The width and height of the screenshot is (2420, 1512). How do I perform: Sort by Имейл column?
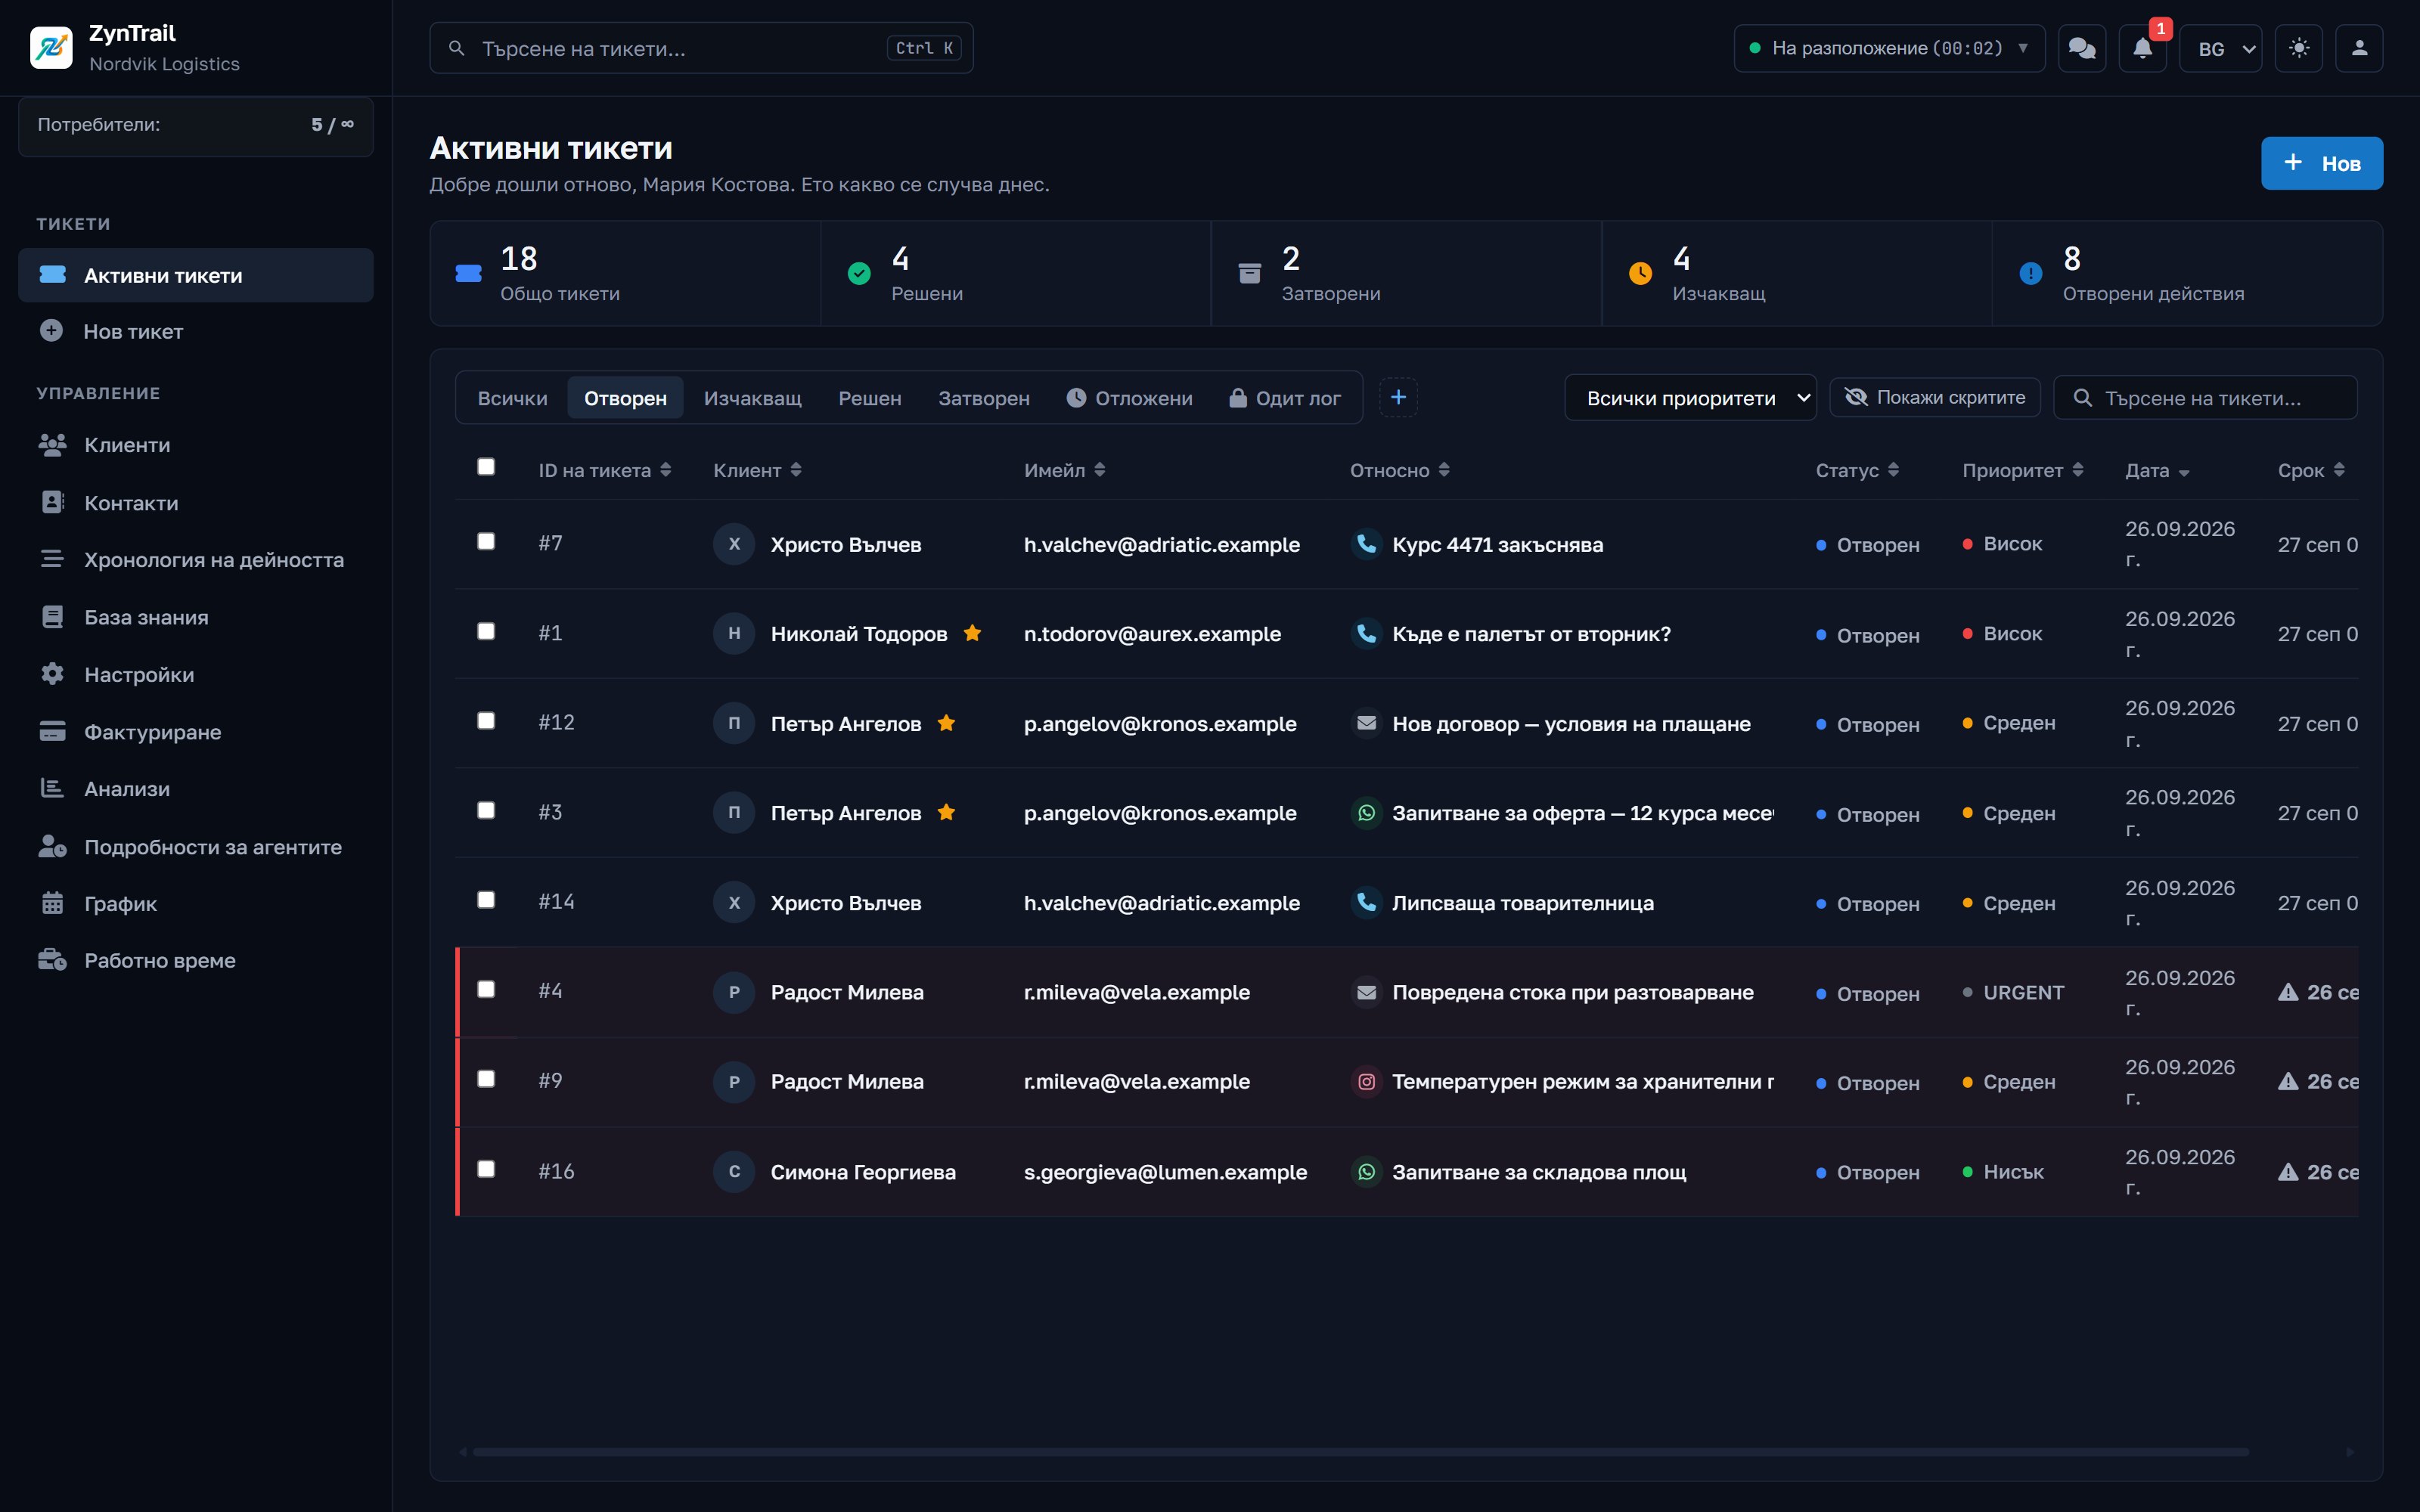click(1064, 470)
